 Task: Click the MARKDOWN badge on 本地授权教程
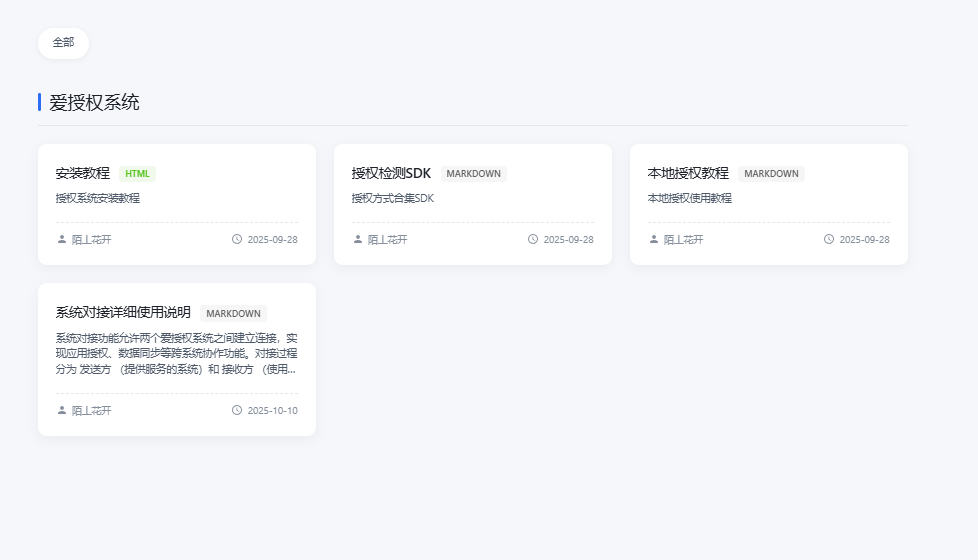pos(771,174)
